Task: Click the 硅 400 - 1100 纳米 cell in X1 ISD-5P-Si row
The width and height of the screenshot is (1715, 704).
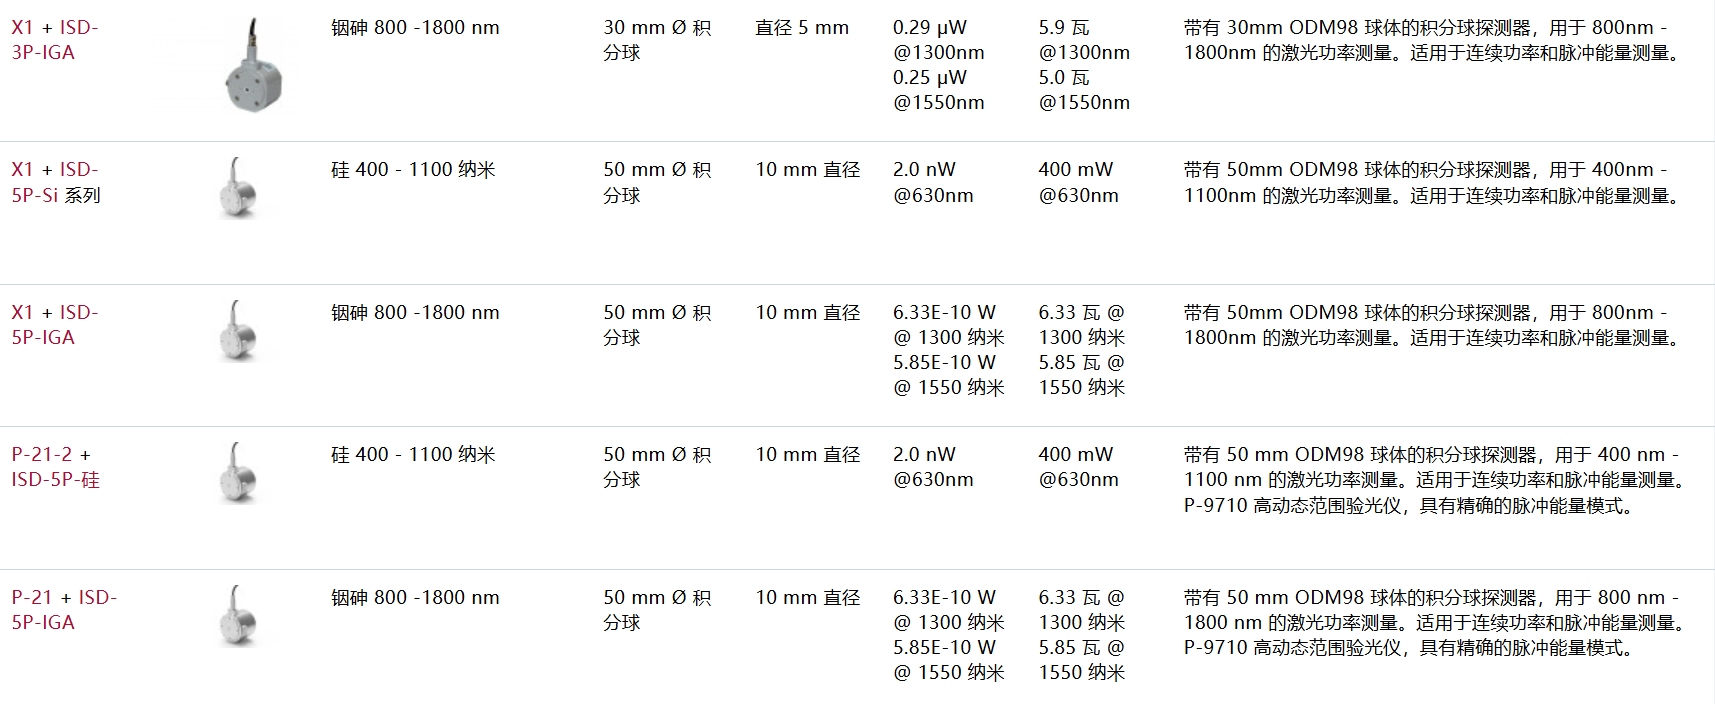Action: 413,170
